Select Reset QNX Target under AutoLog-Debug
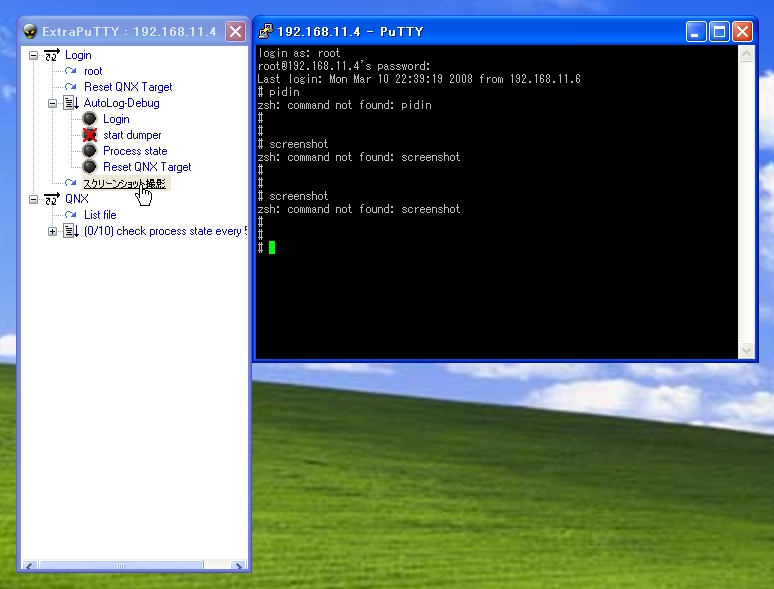This screenshot has width=774, height=589. (x=147, y=167)
